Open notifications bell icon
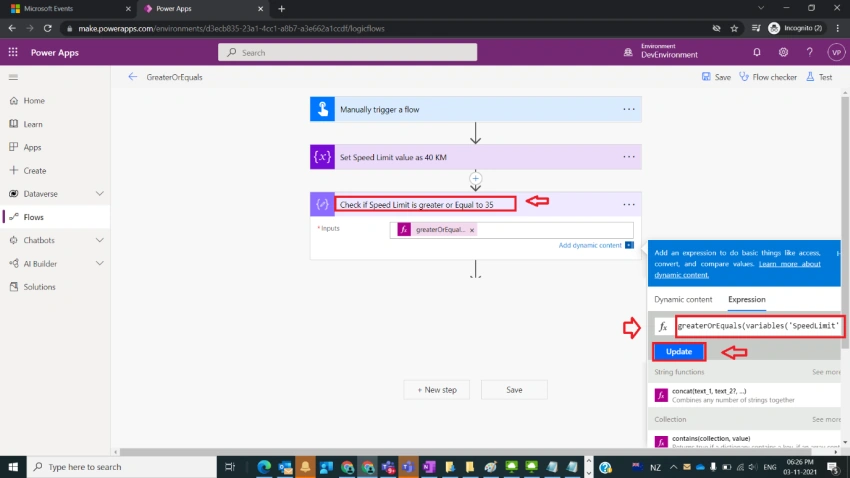The height and width of the screenshot is (478, 850). click(x=757, y=53)
